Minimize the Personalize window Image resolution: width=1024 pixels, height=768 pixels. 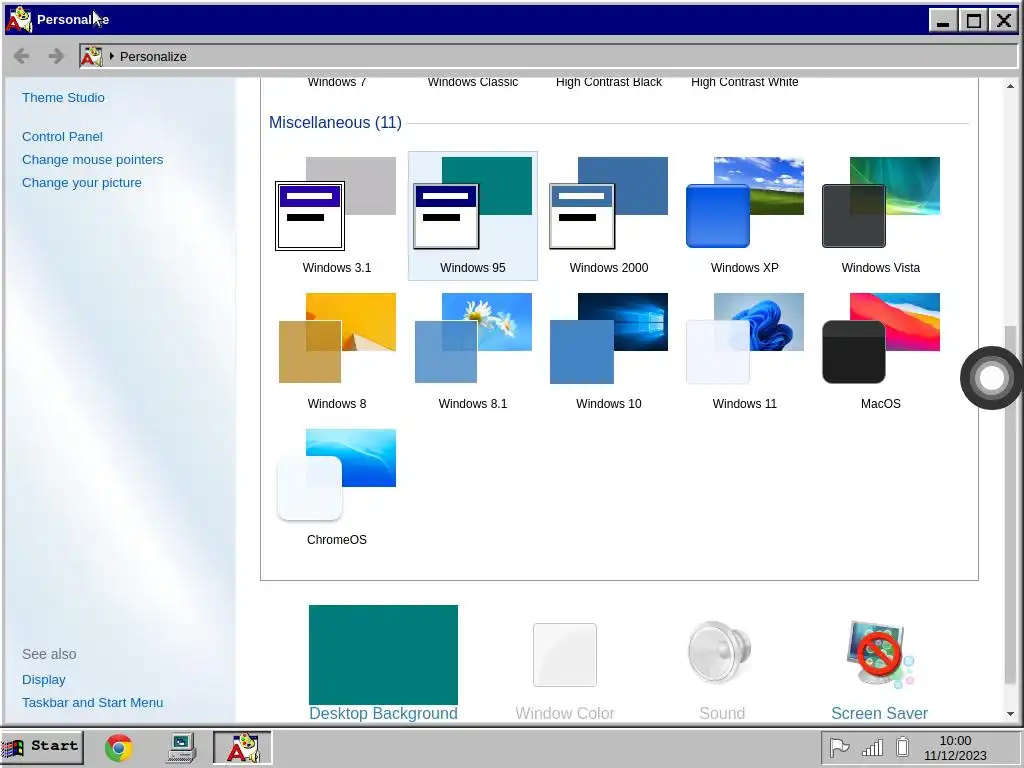[x=943, y=21]
